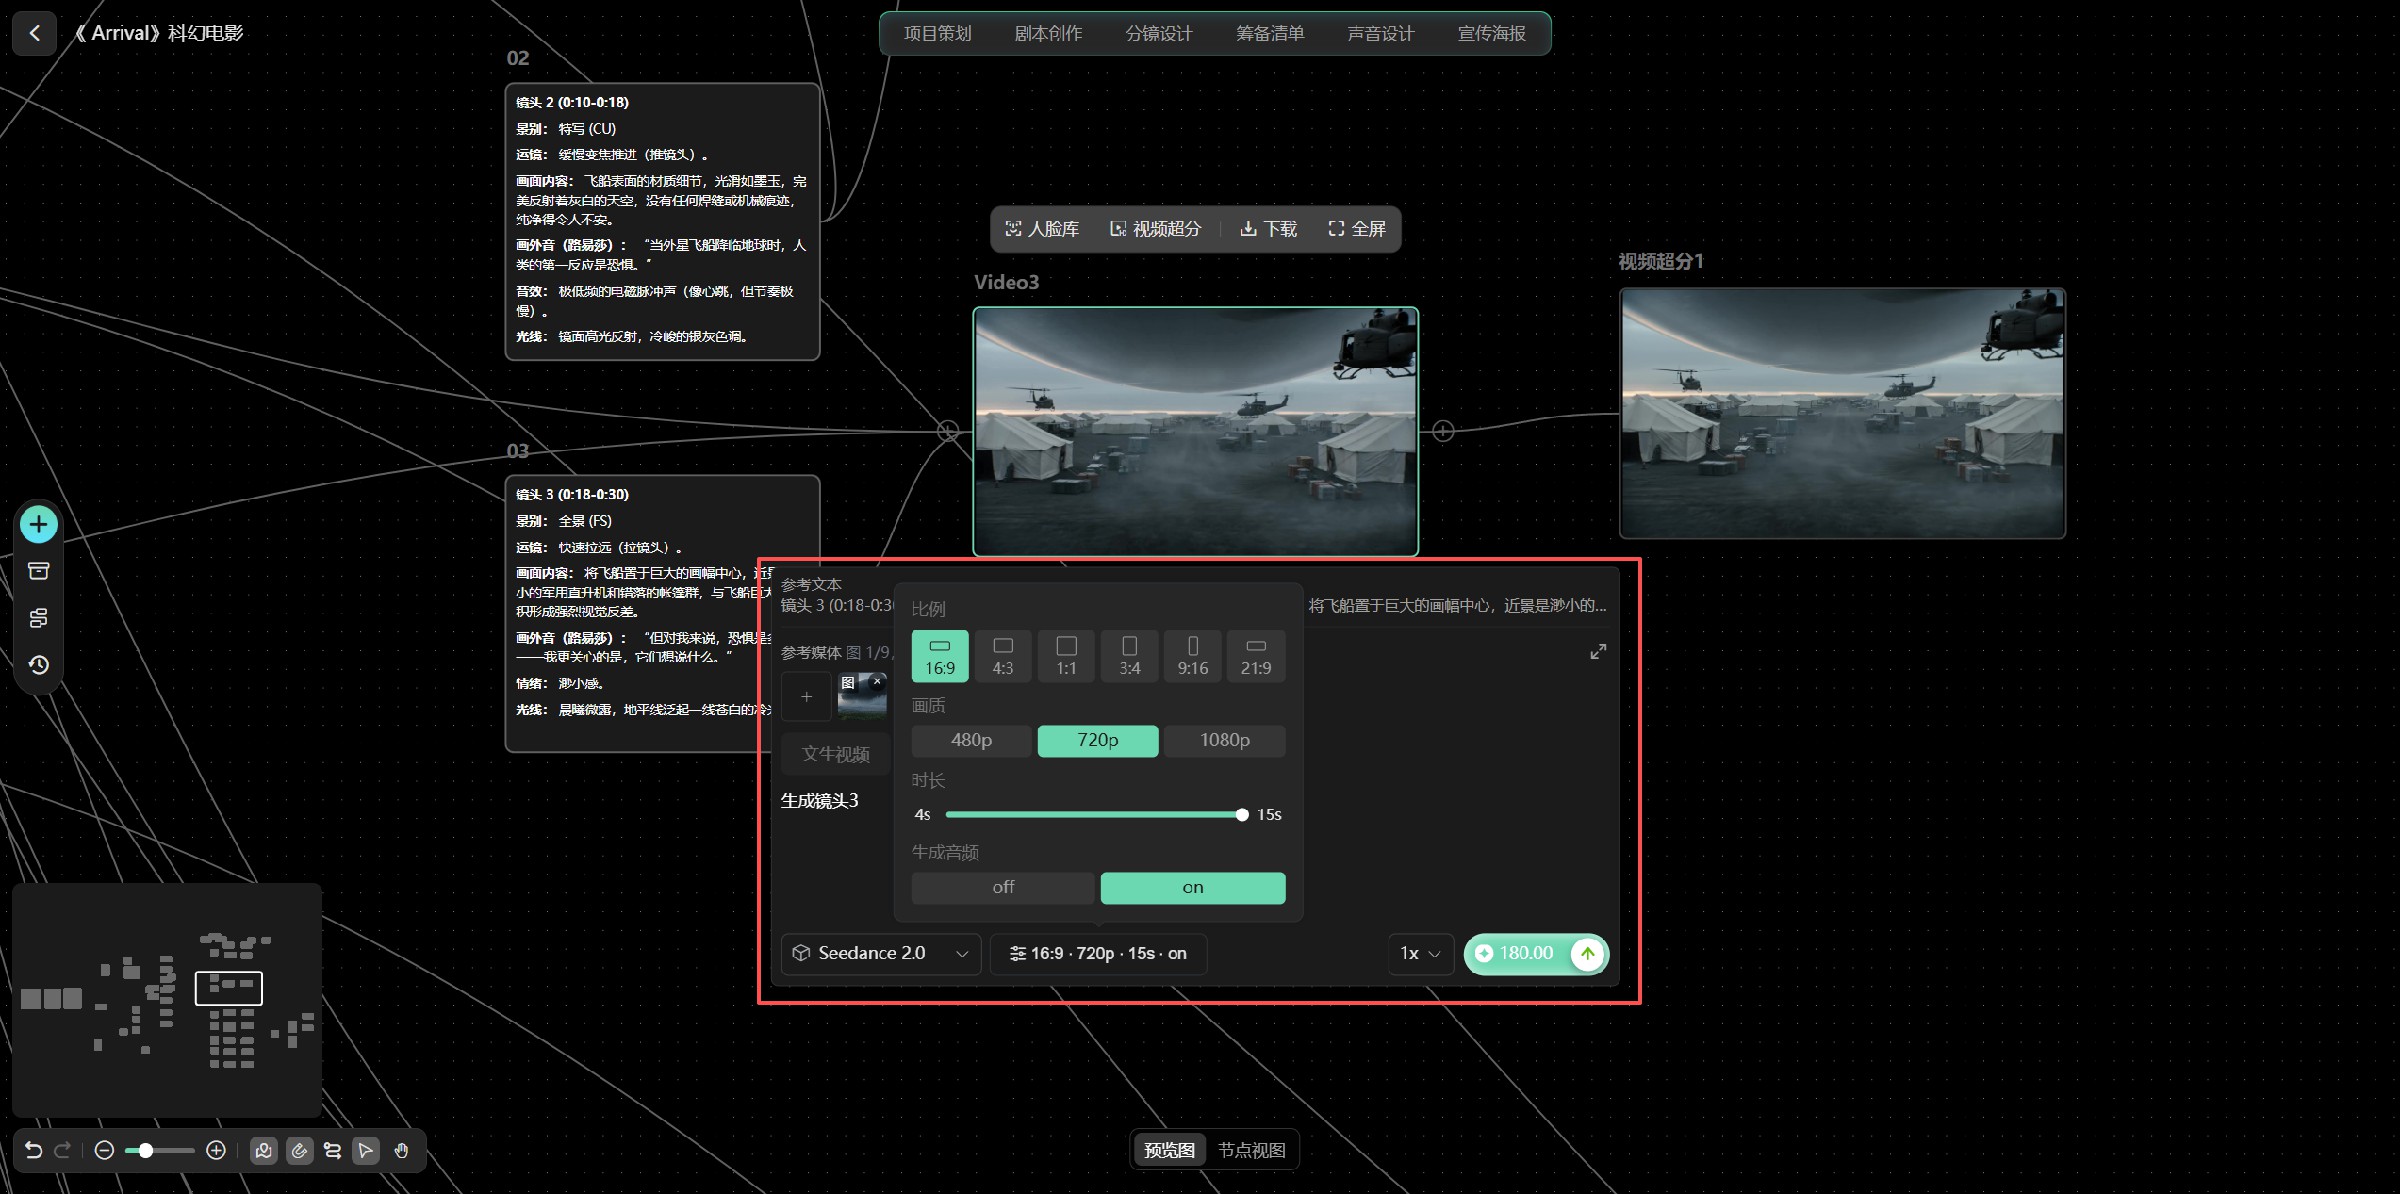Open the 1x count dropdown
2400x1194 pixels.
click(1420, 953)
